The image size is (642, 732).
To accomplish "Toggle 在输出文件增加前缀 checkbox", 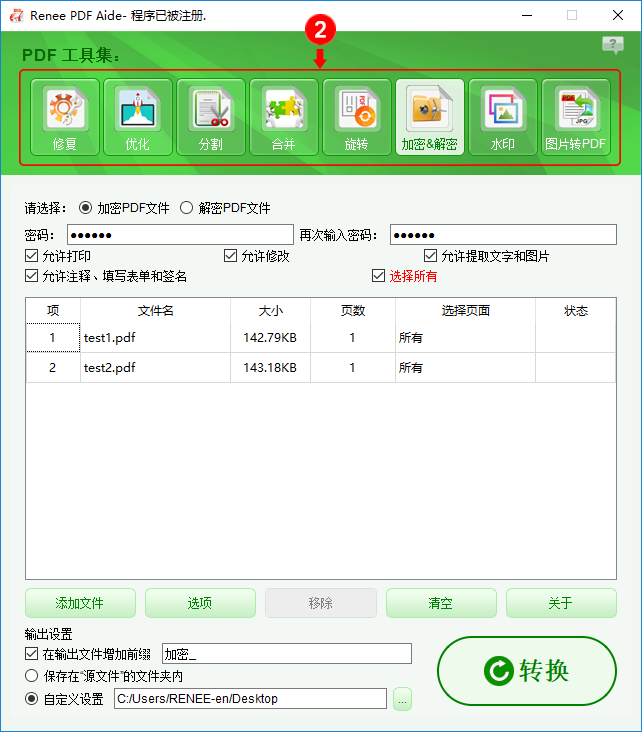I will coord(31,654).
